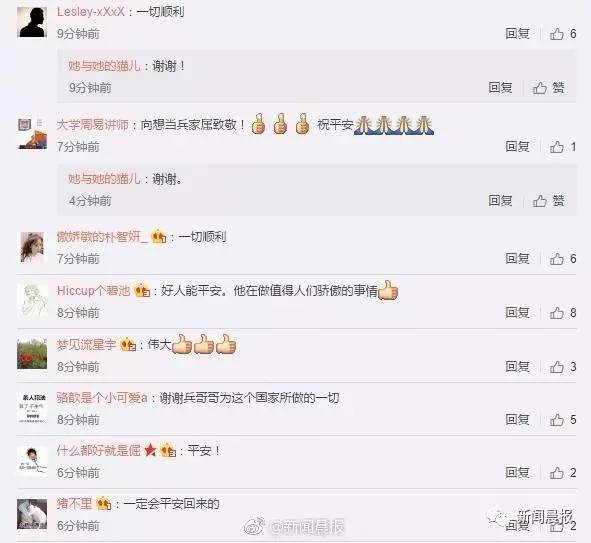Click 赞 on first 她与她的猫儿 reply

[x=548, y=88]
